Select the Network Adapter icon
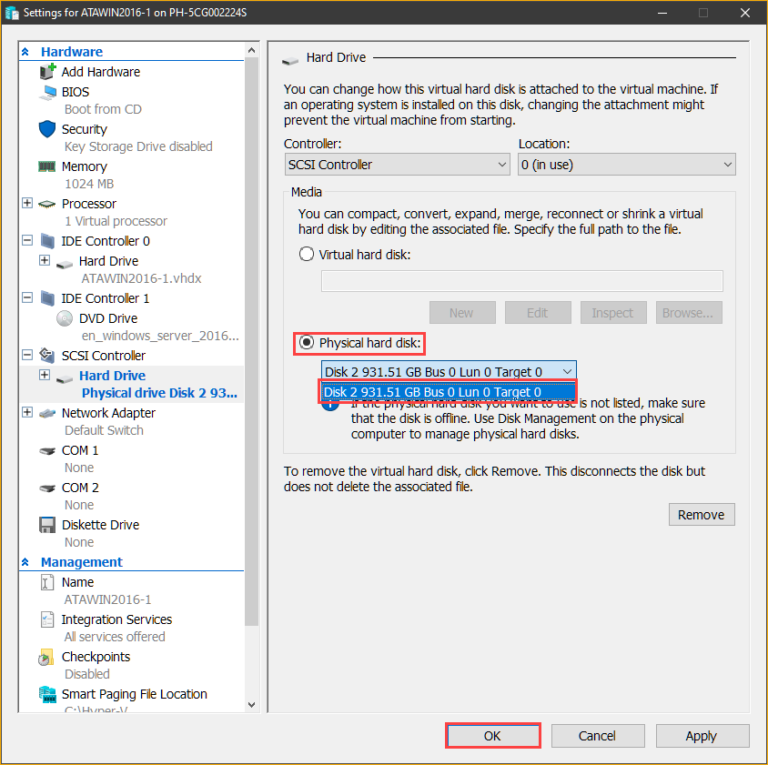This screenshot has width=768, height=765. click(47, 413)
